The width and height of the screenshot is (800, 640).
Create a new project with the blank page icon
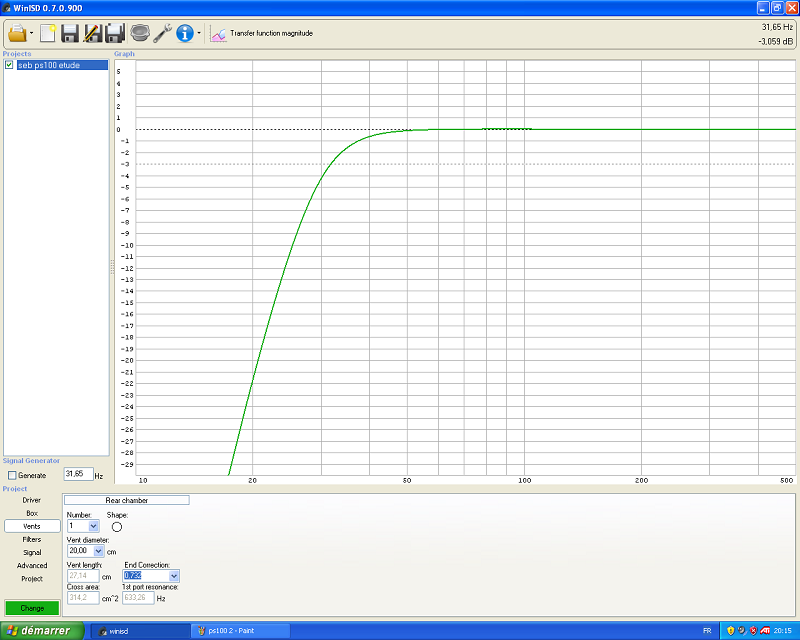point(47,33)
